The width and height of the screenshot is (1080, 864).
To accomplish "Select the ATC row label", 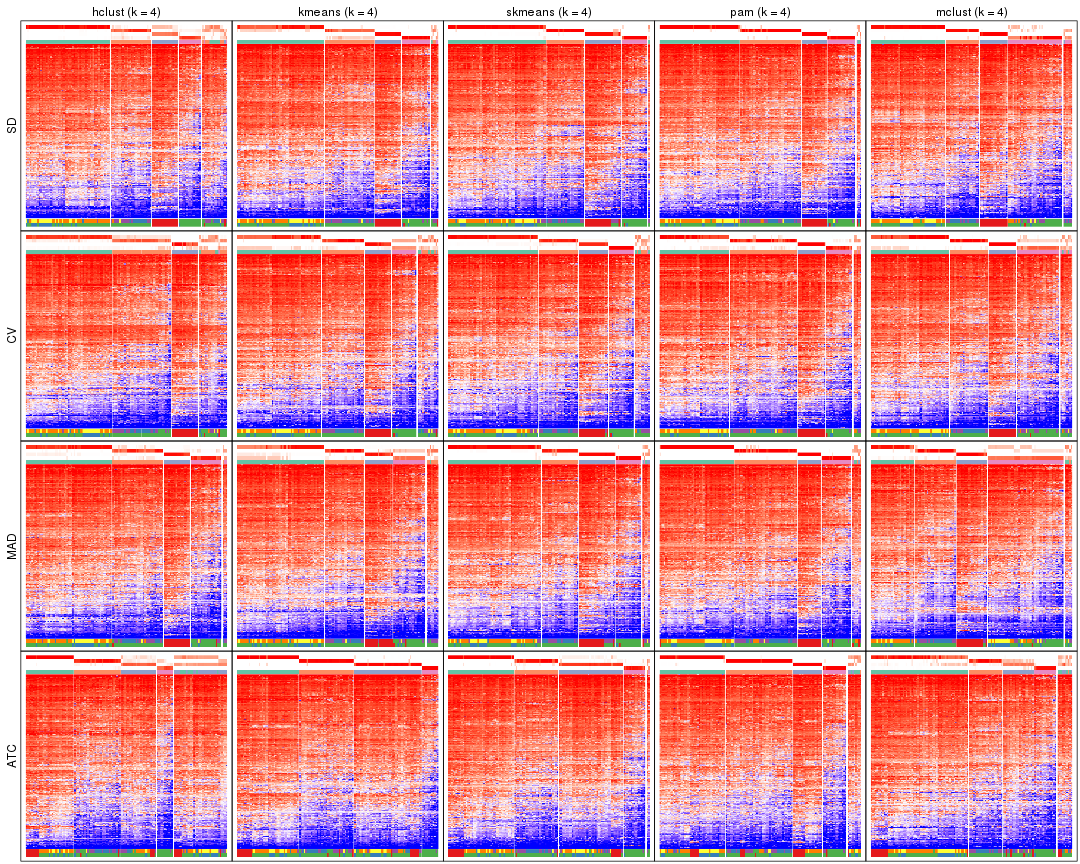I will (11, 757).
